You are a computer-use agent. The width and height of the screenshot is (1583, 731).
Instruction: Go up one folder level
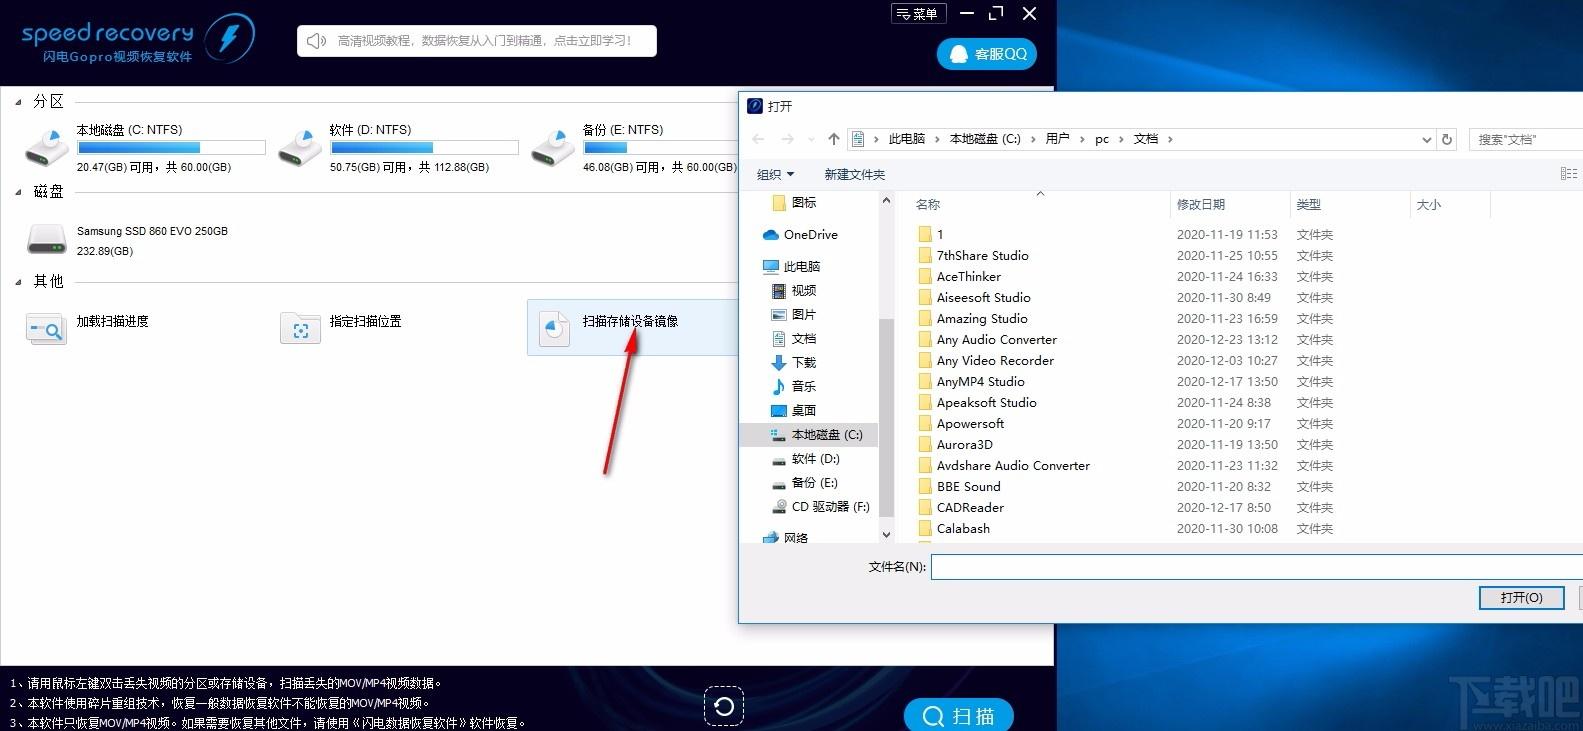(x=834, y=139)
